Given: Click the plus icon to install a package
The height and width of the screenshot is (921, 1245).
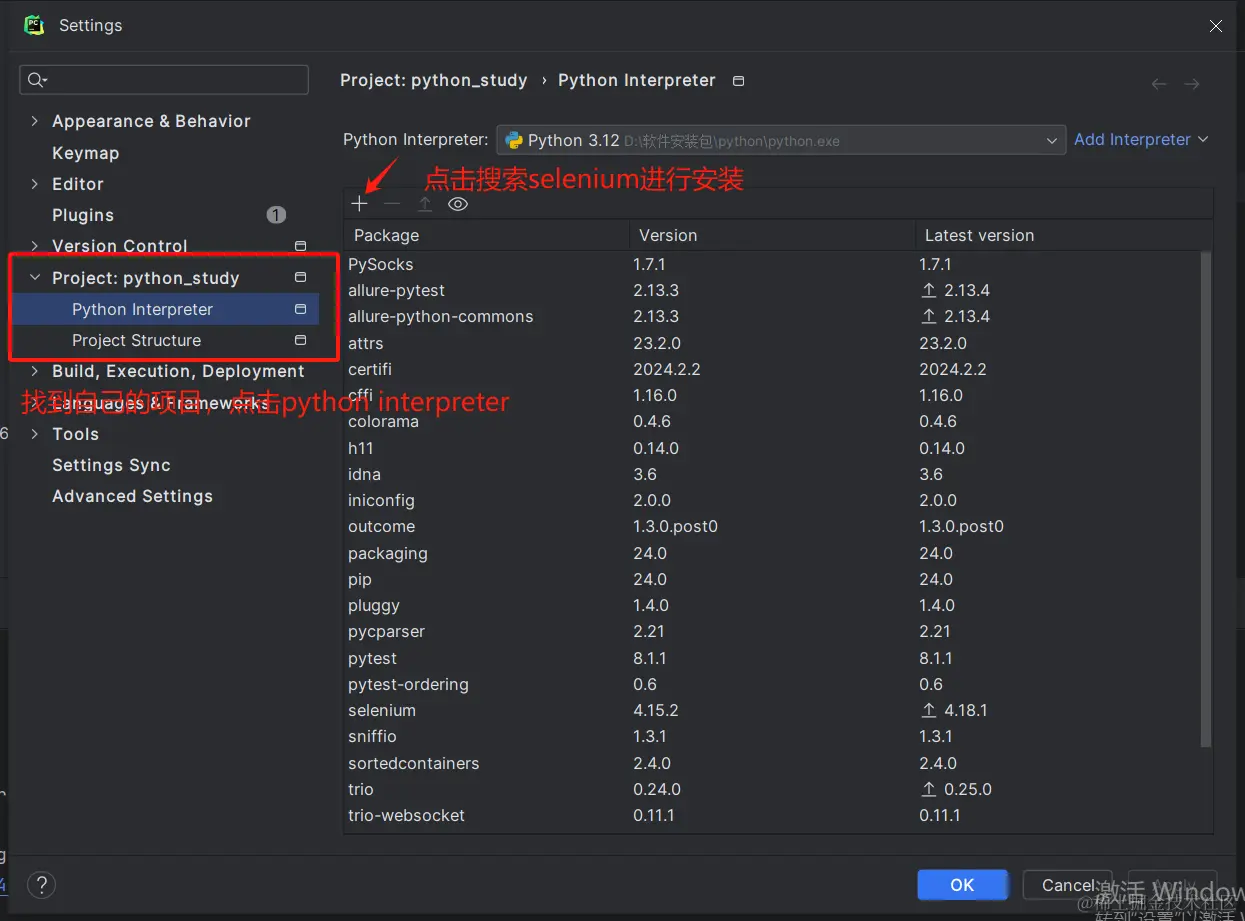Looking at the screenshot, I should pyautogui.click(x=360, y=204).
